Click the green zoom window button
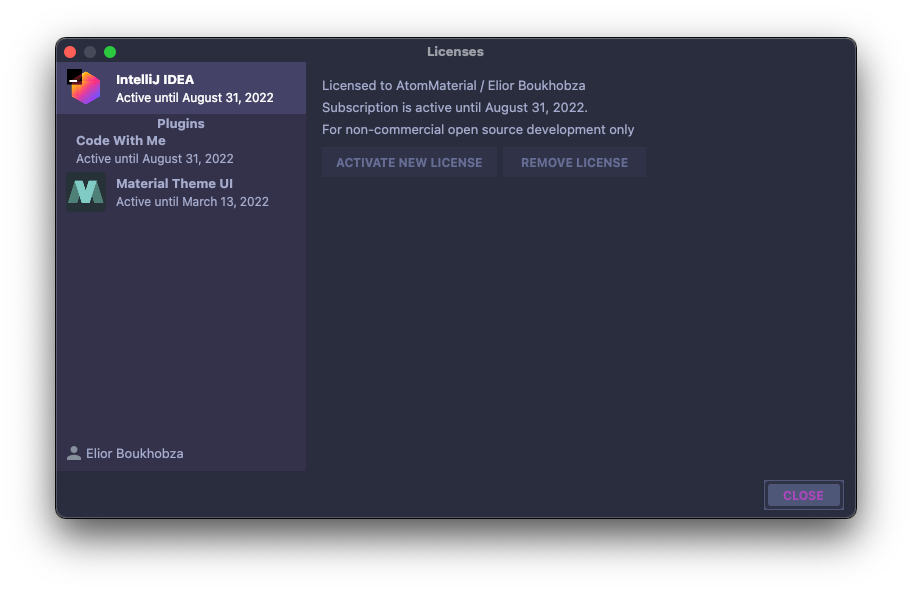Screen dimensions: 912x592 110,52
